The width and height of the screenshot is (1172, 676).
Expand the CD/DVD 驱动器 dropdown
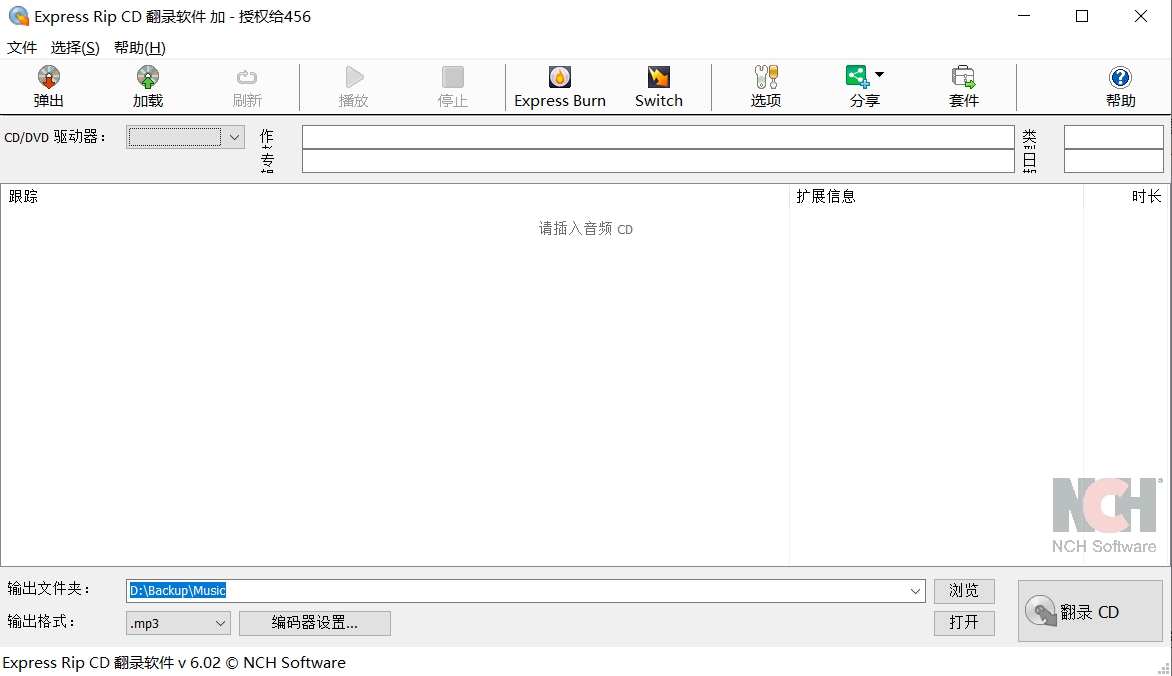point(235,137)
